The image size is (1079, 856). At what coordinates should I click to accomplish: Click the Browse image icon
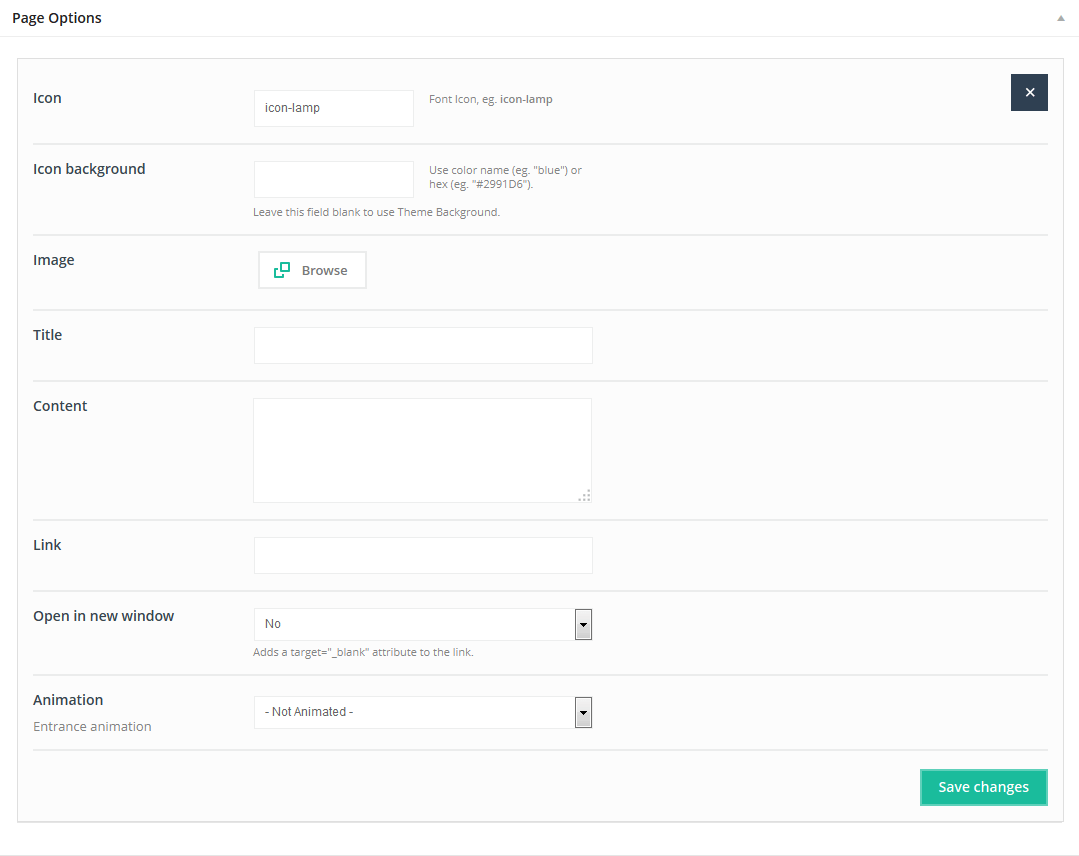pyautogui.click(x=282, y=270)
